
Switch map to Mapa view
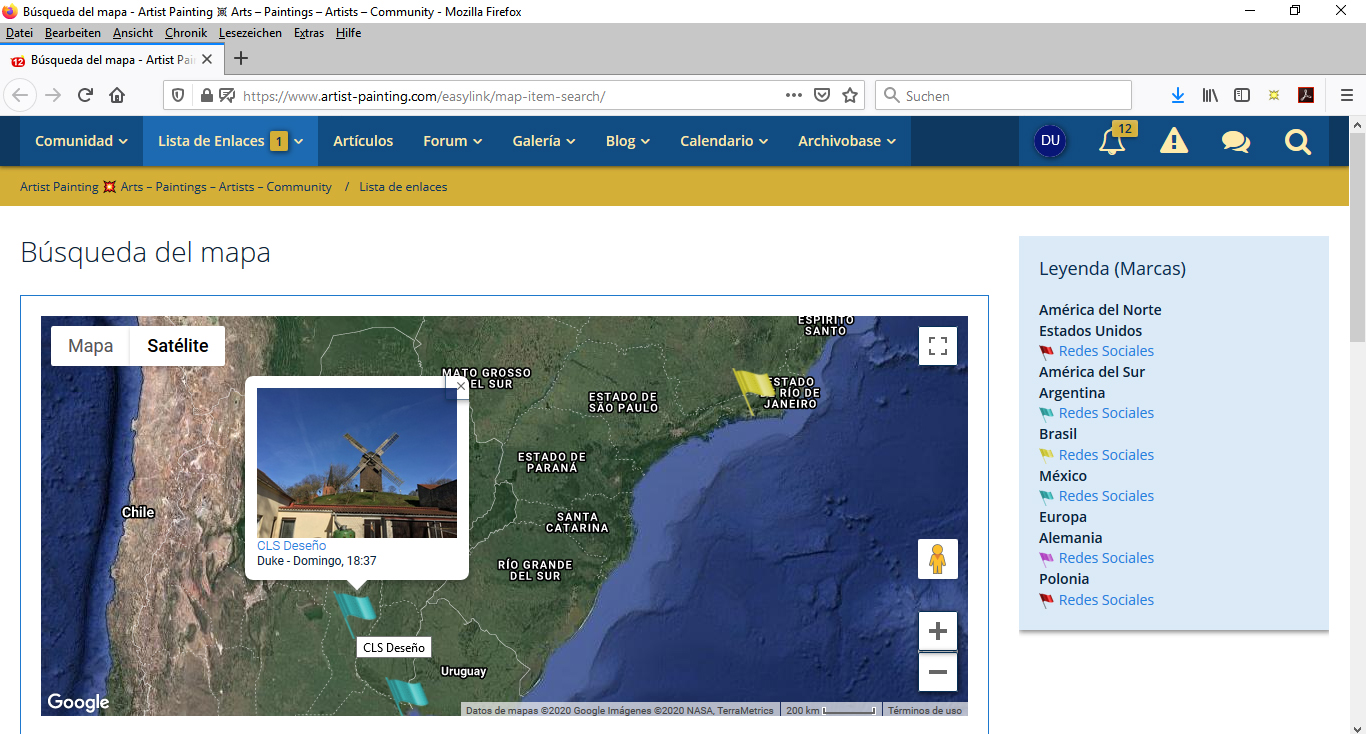click(90, 346)
